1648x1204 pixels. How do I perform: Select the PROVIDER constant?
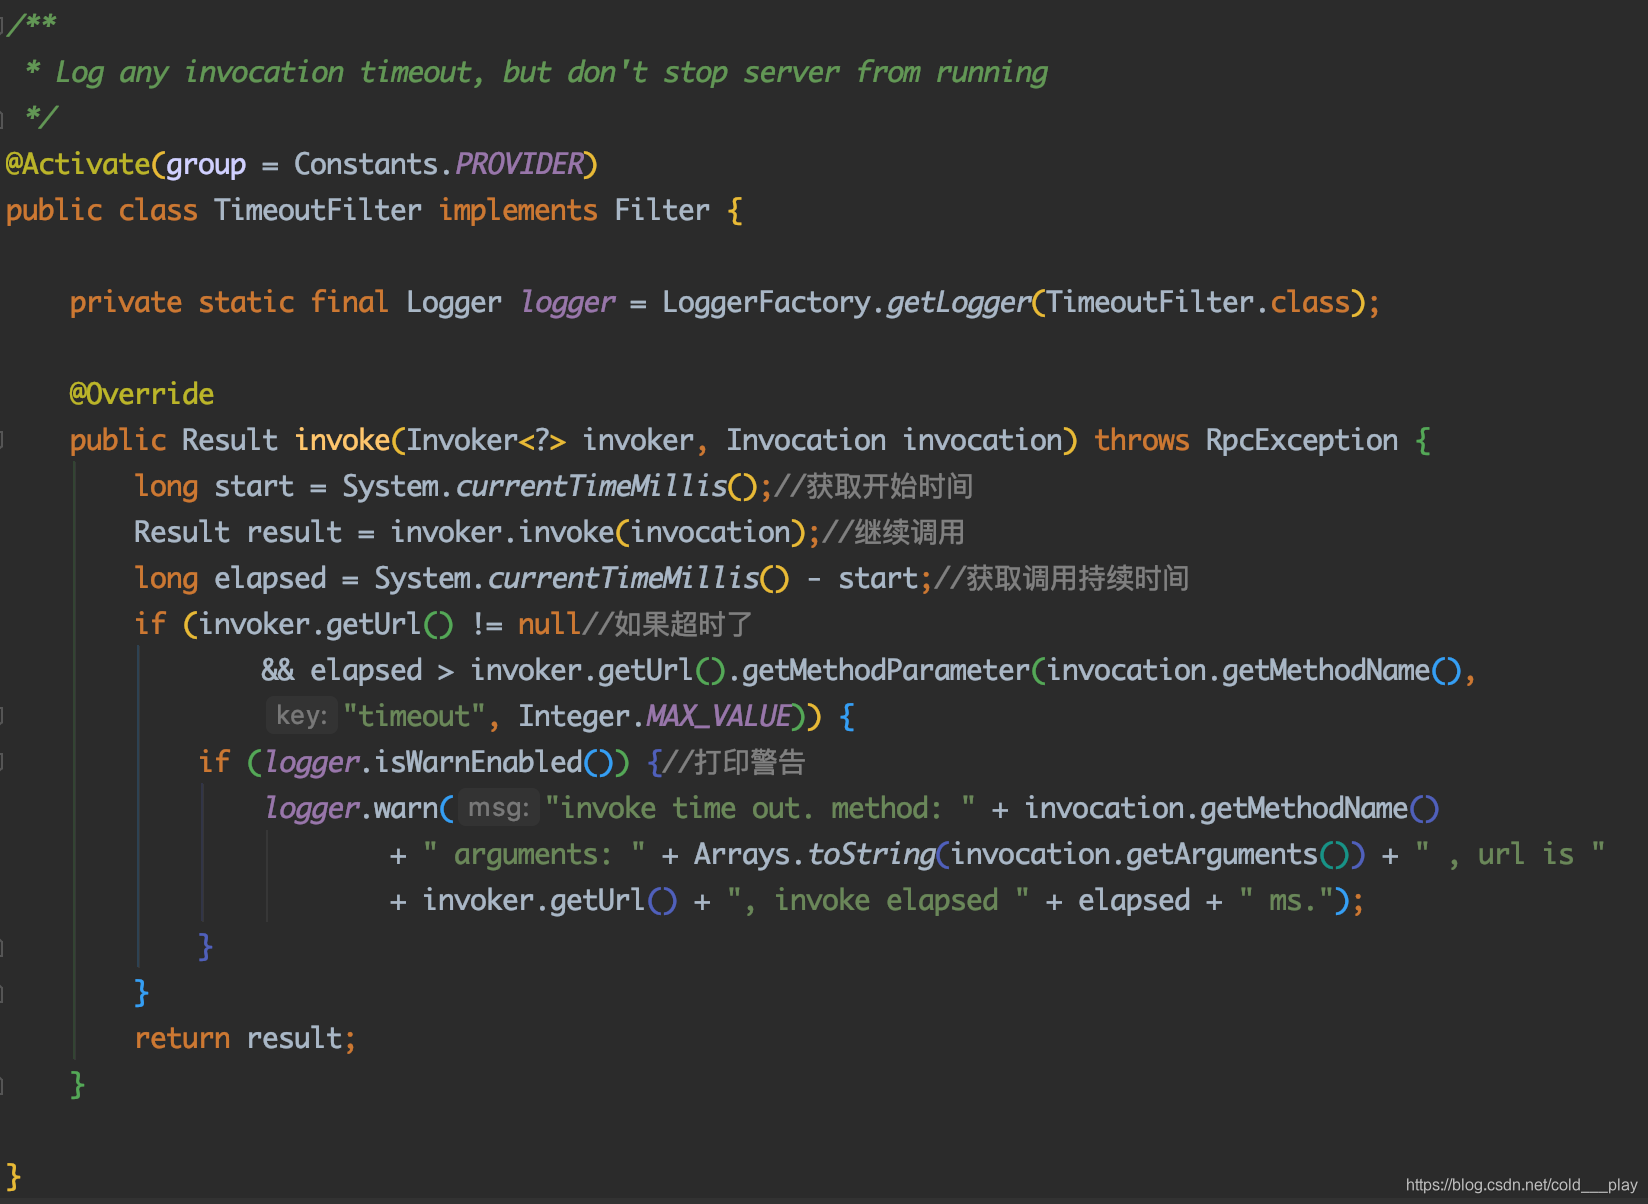(519, 164)
